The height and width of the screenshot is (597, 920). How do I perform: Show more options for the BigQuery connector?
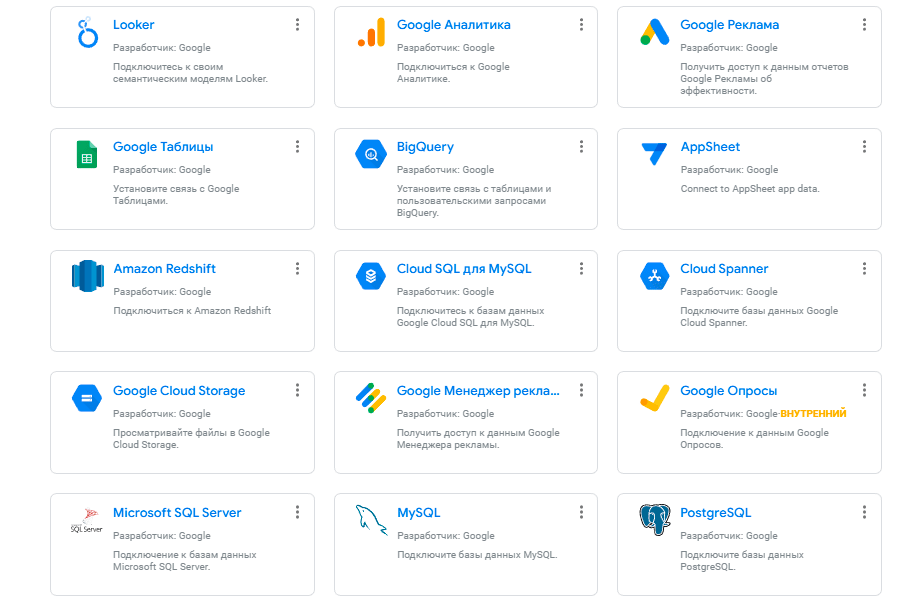click(581, 147)
